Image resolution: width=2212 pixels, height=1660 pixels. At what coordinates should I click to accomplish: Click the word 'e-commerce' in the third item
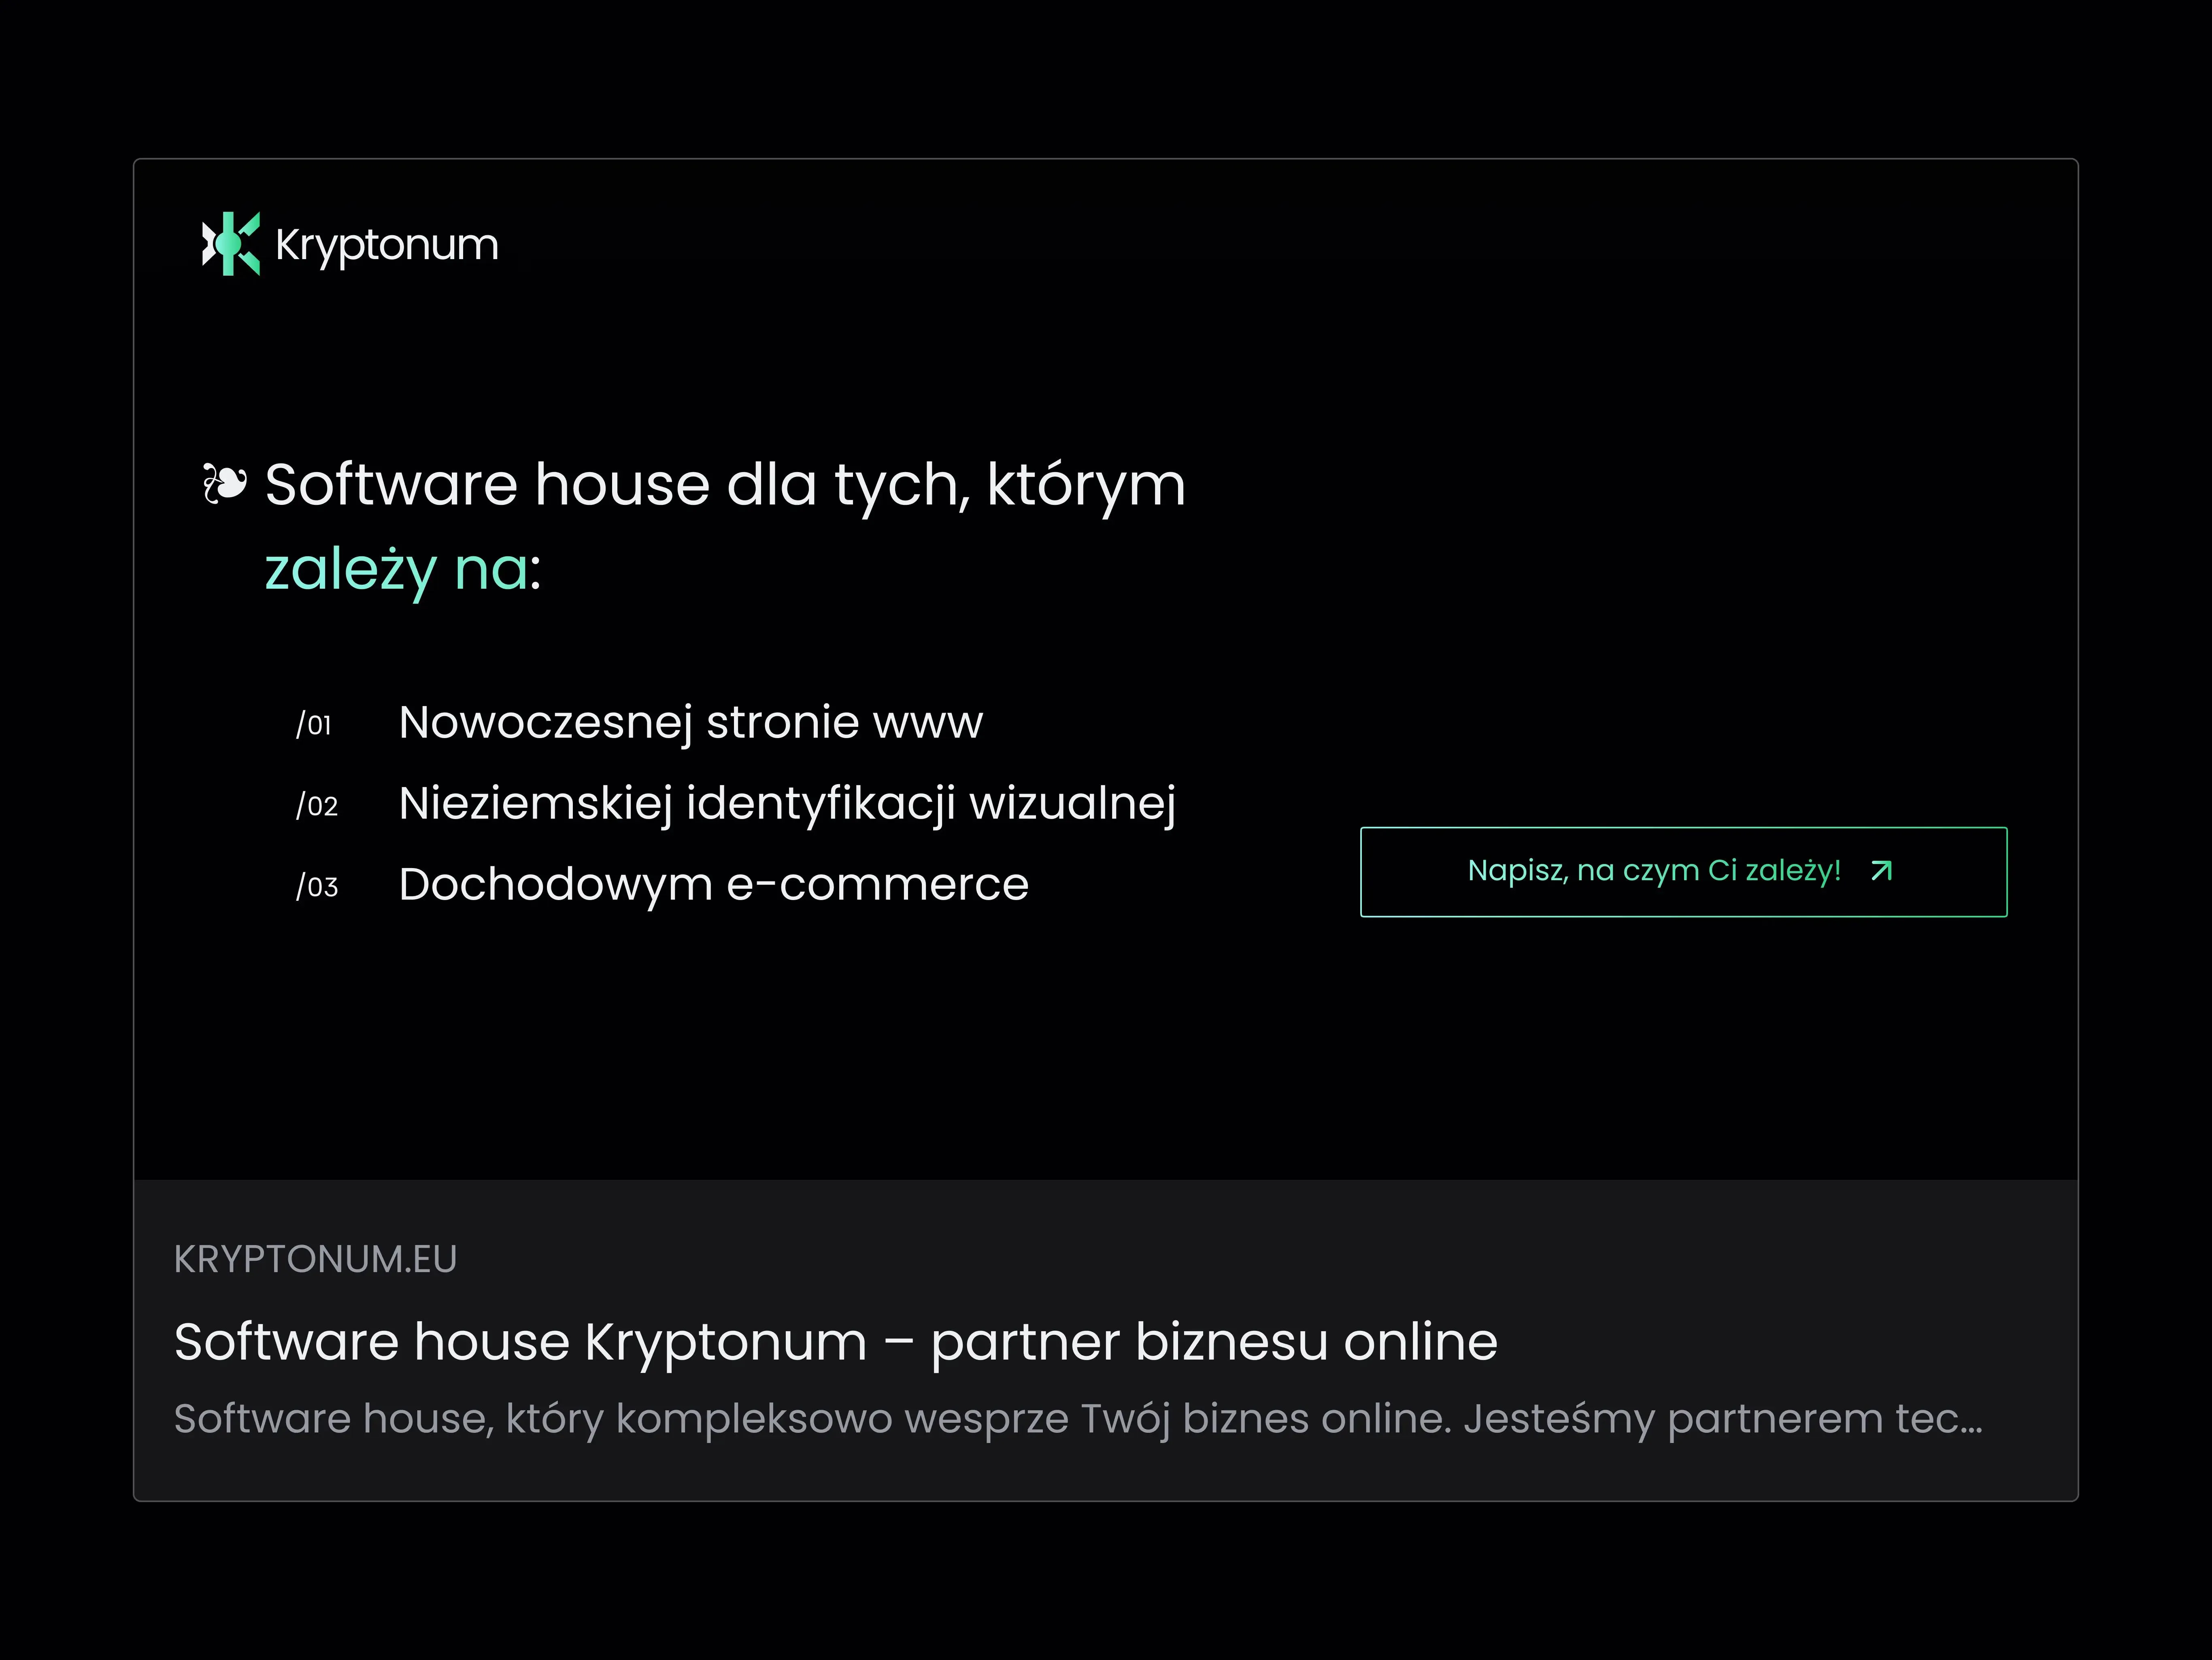tap(877, 884)
